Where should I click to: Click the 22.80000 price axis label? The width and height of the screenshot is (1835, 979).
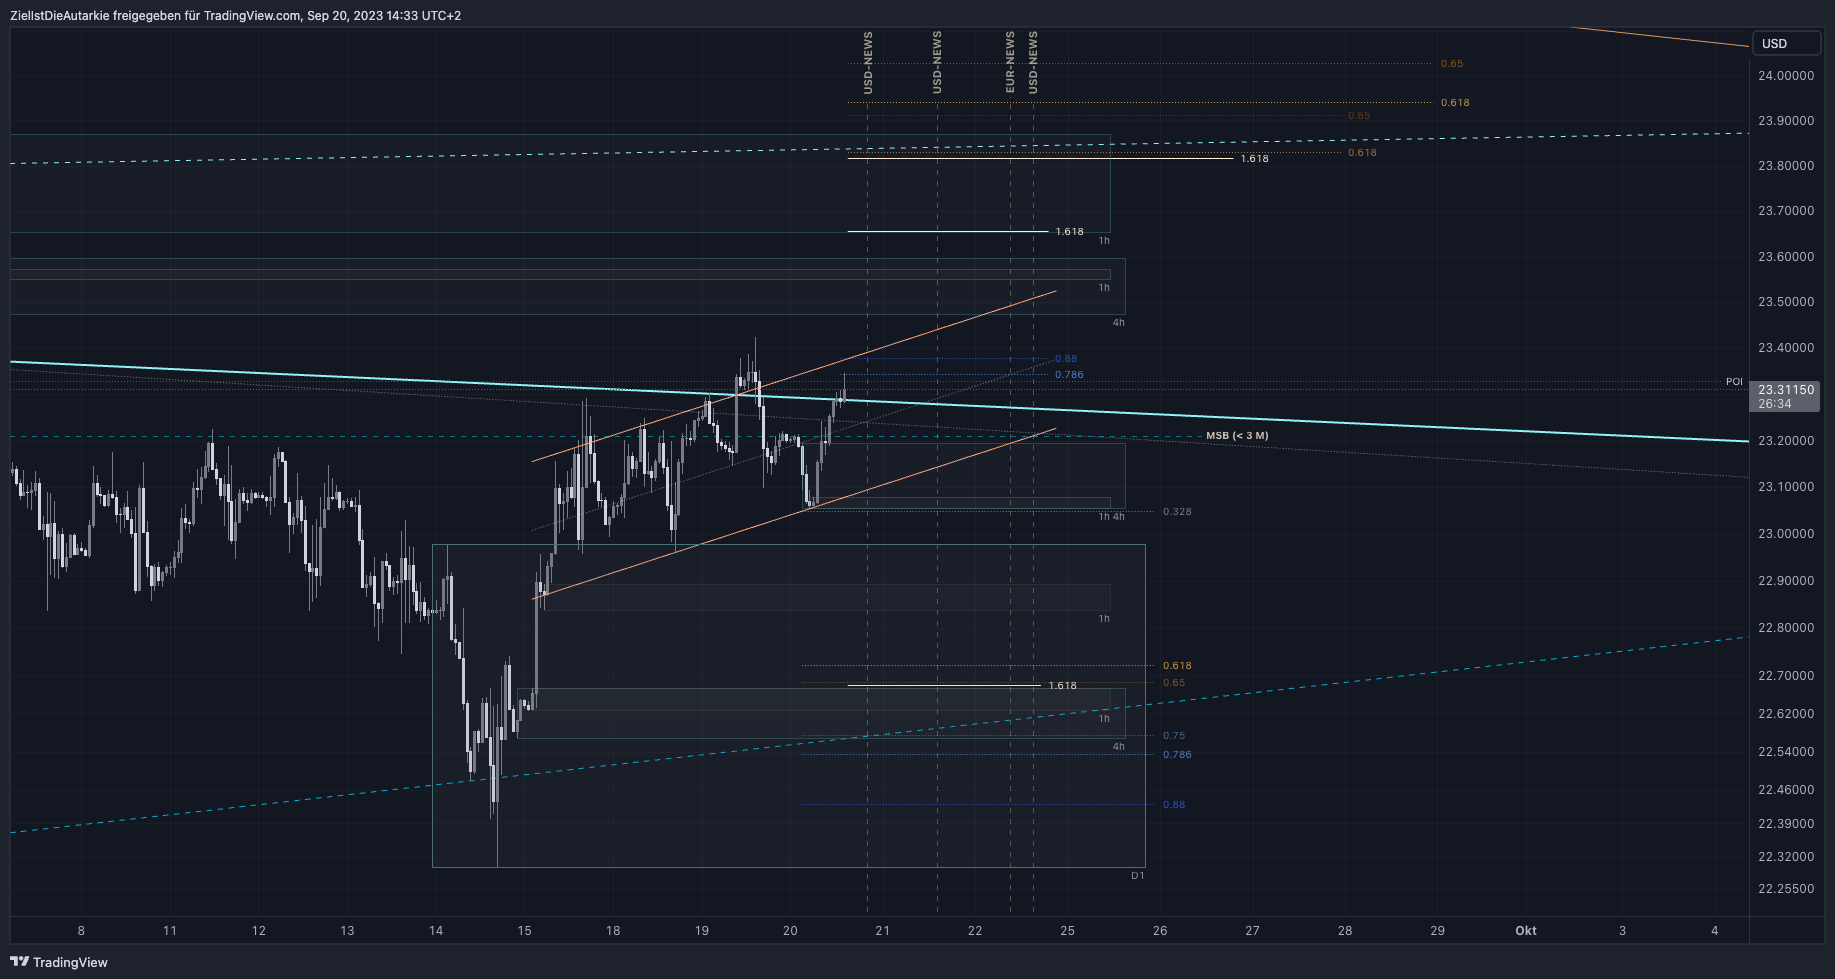pyautogui.click(x=1786, y=628)
